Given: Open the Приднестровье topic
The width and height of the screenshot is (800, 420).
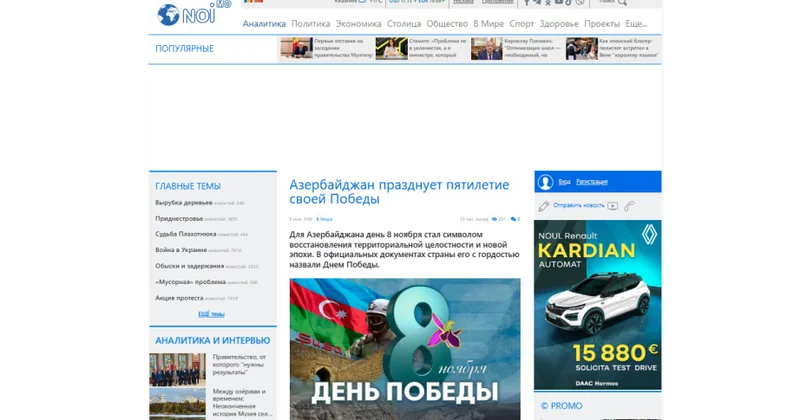Looking at the screenshot, I should click(x=179, y=218).
